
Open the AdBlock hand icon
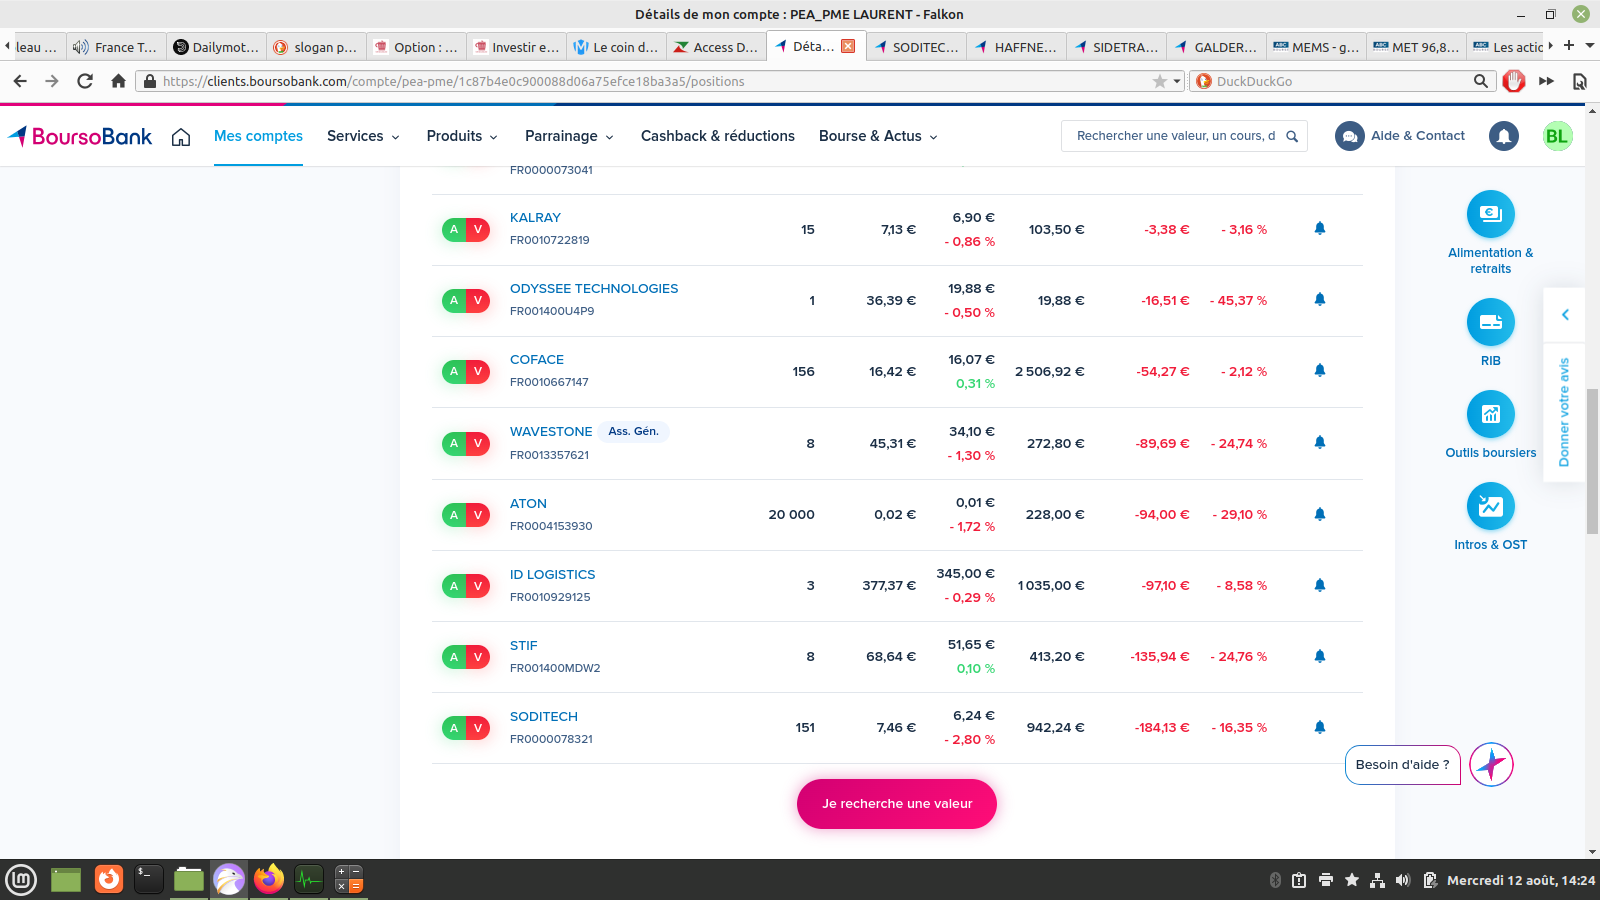(1514, 81)
